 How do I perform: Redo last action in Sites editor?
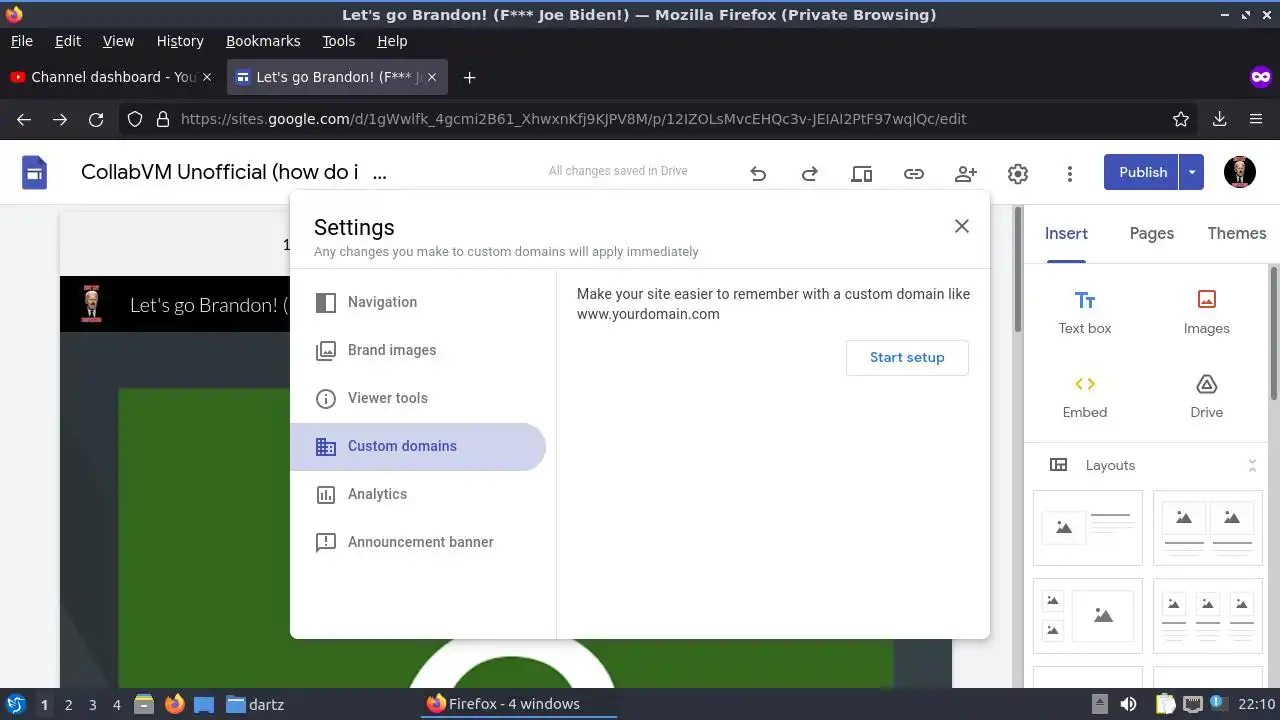pos(810,174)
